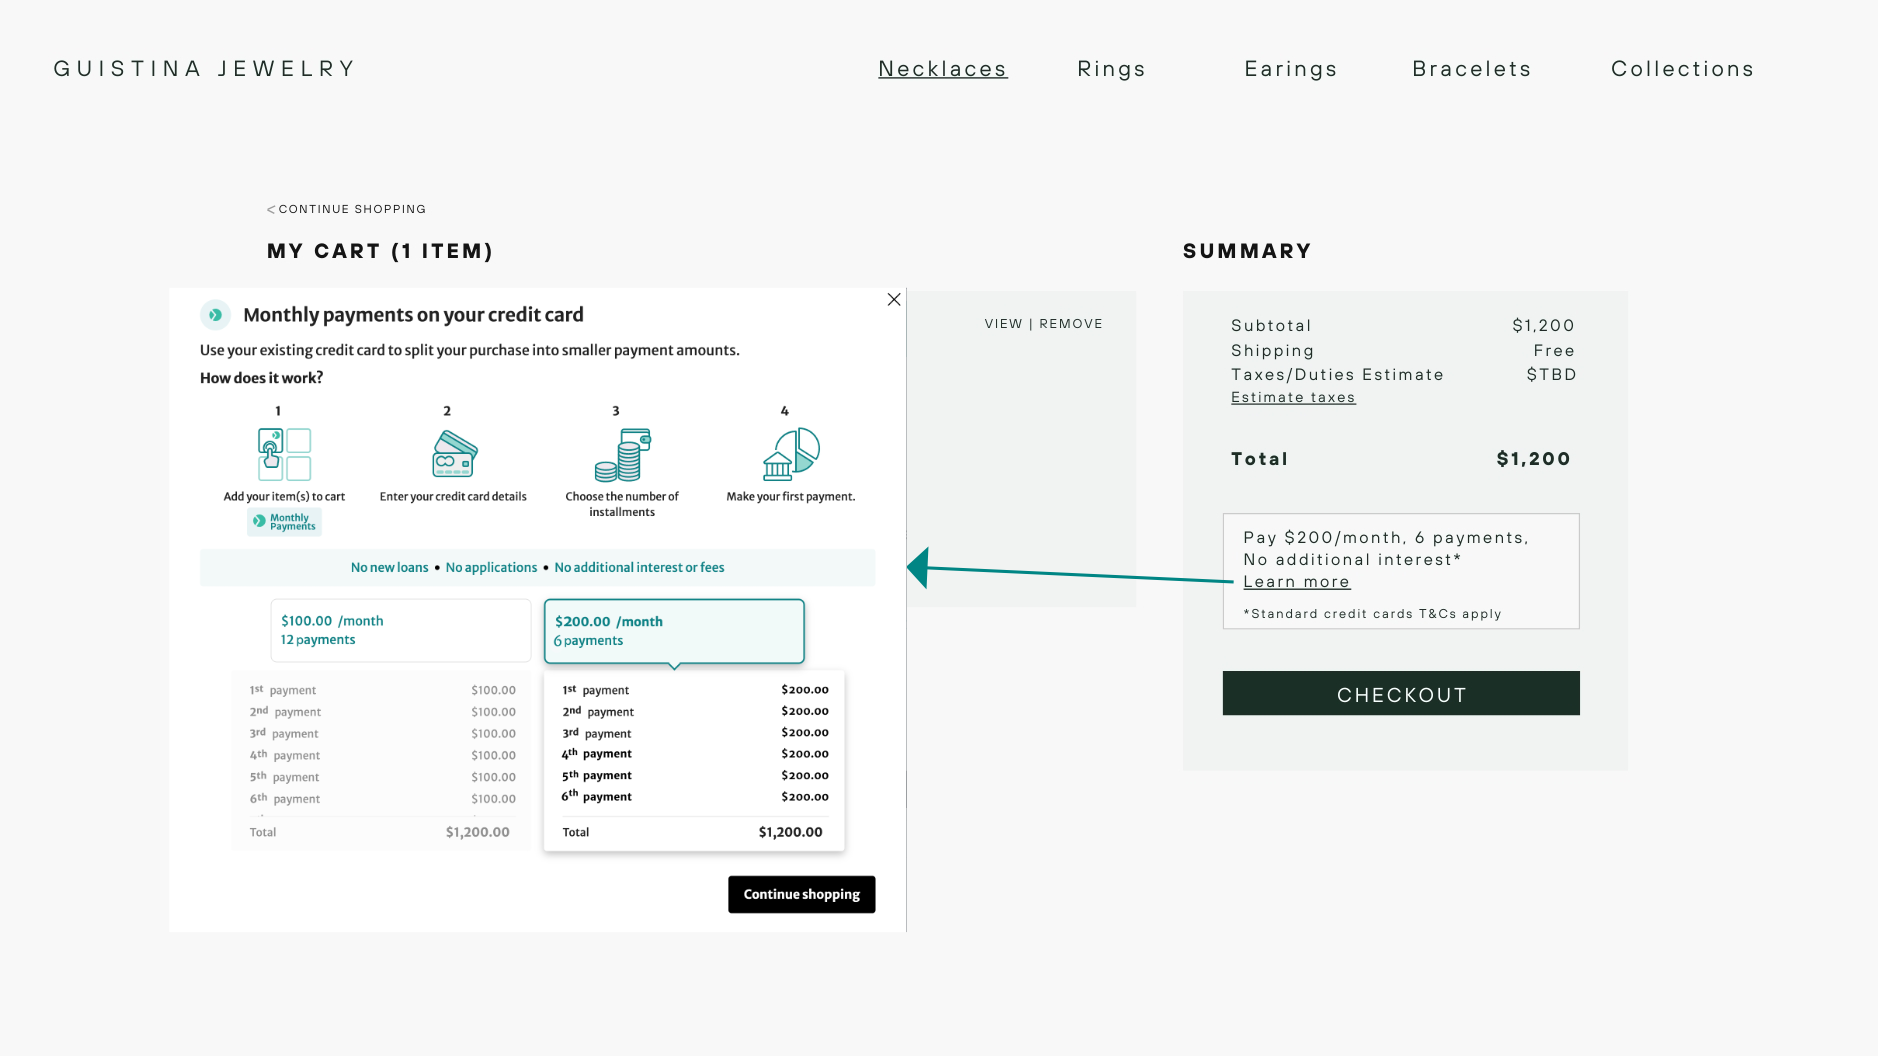The height and width of the screenshot is (1056, 1878).
Task: Click the credit card details icon
Action: 455,454
